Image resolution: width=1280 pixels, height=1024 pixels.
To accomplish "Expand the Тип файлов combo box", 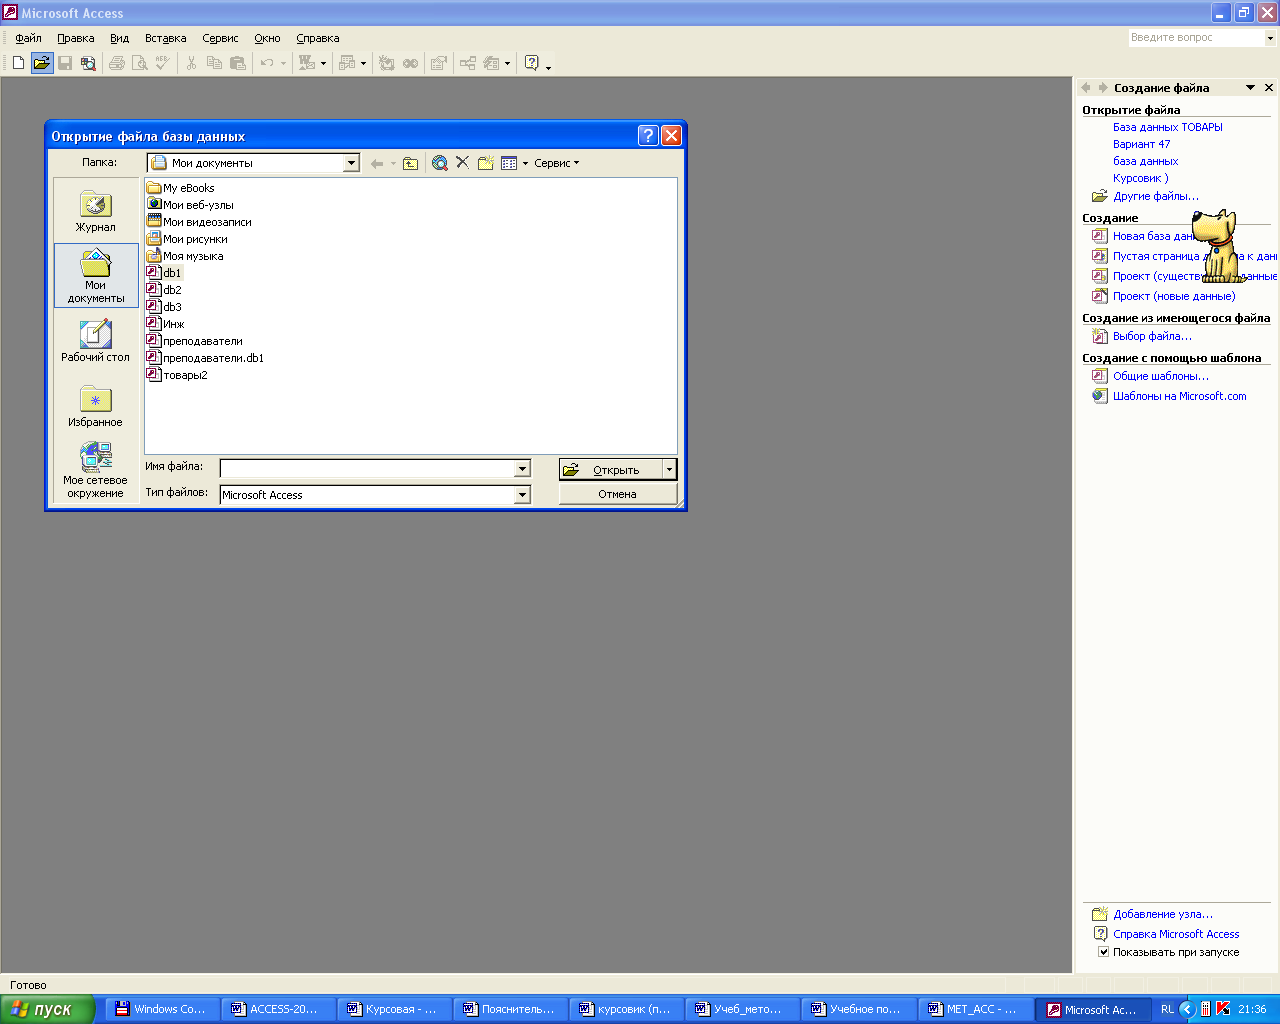I will (x=522, y=495).
